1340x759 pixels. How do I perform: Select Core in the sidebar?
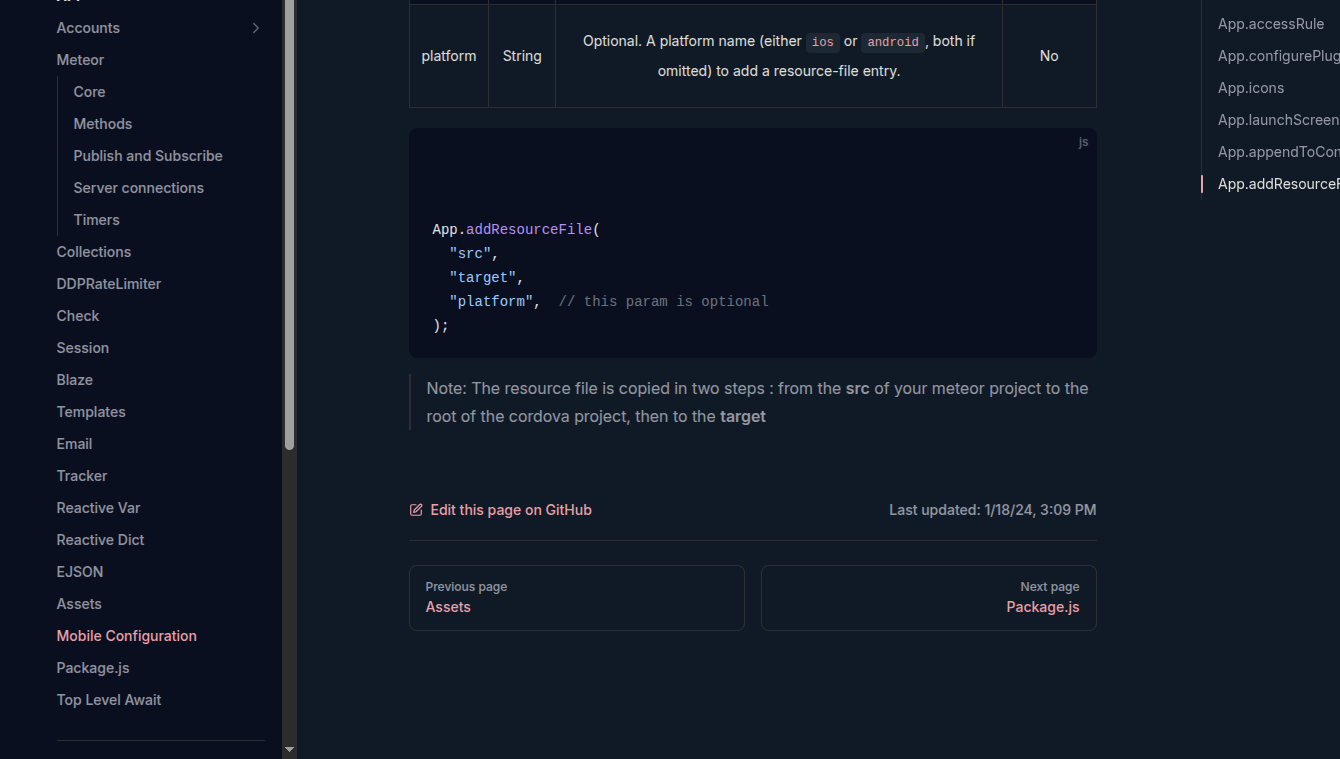tap(89, 92)
